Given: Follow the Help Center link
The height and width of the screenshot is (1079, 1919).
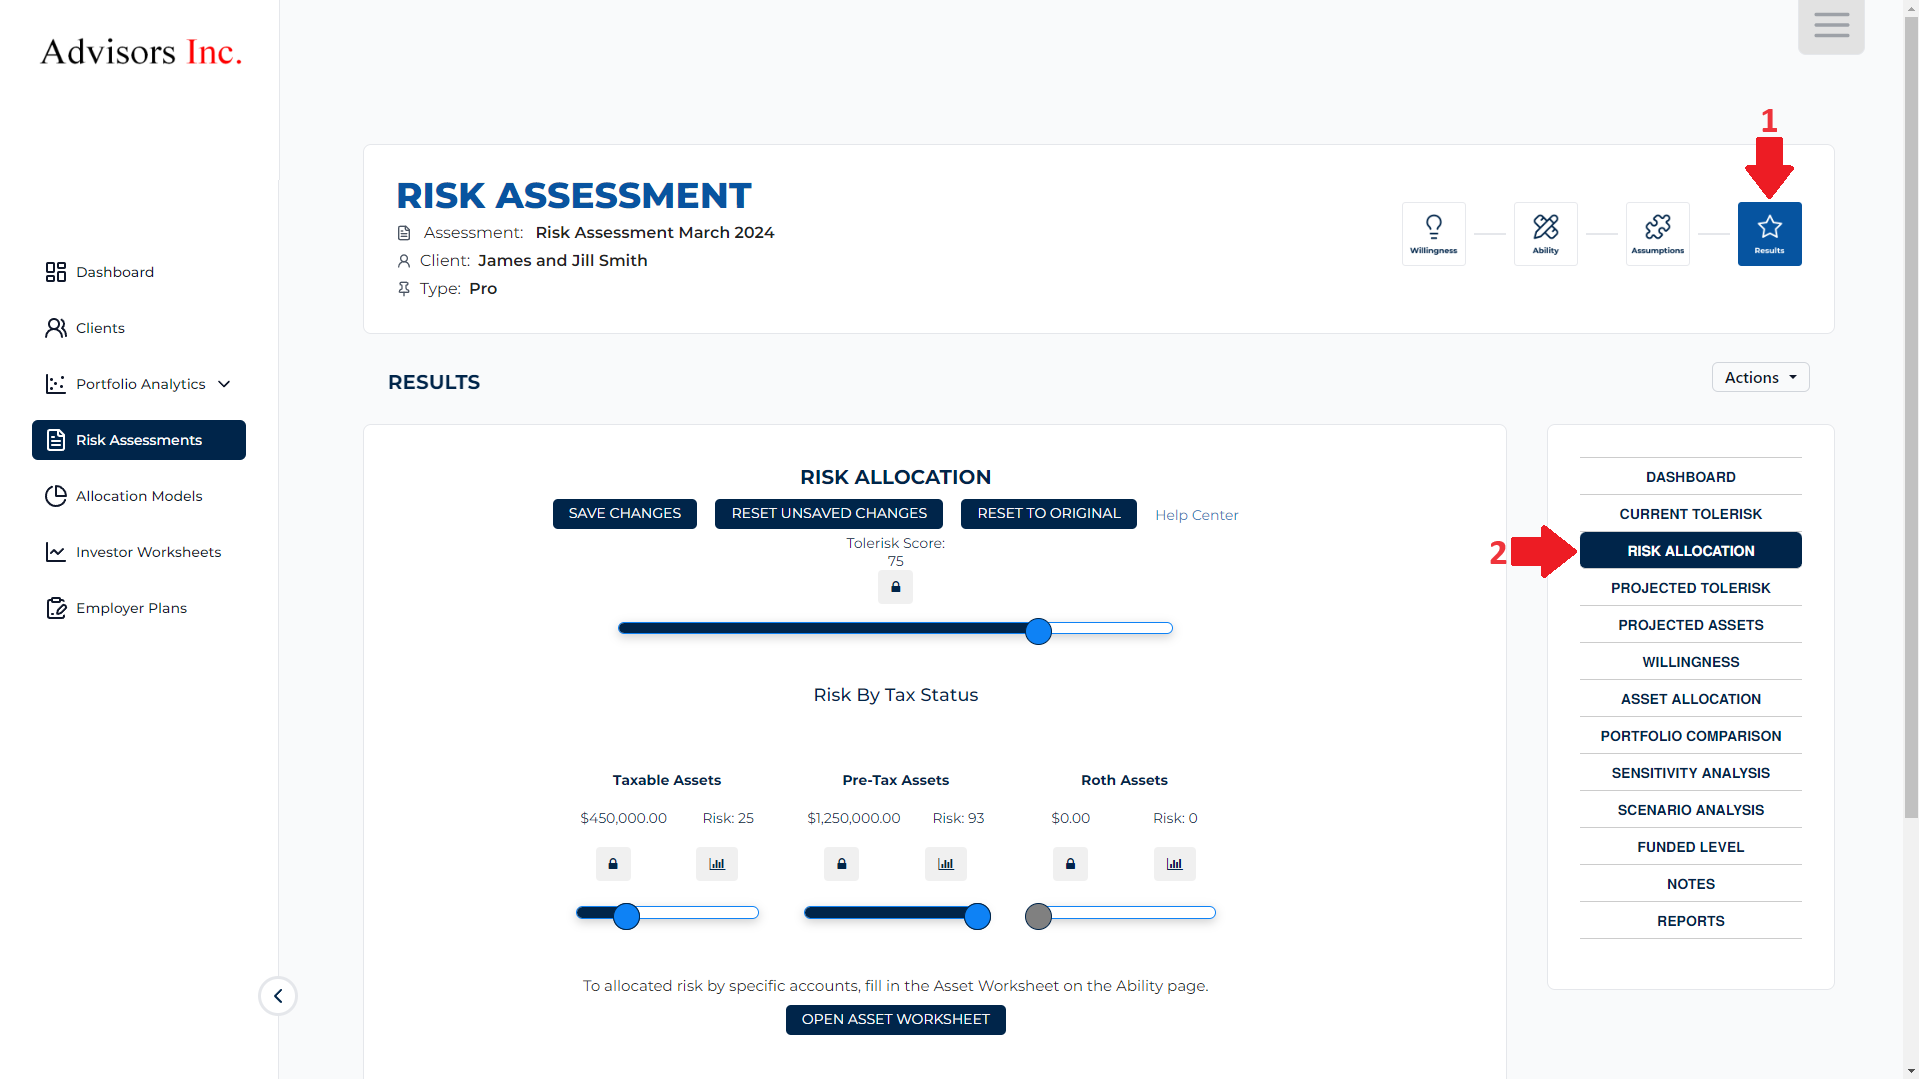Looking at the screenshot, I should point(1196,515).
